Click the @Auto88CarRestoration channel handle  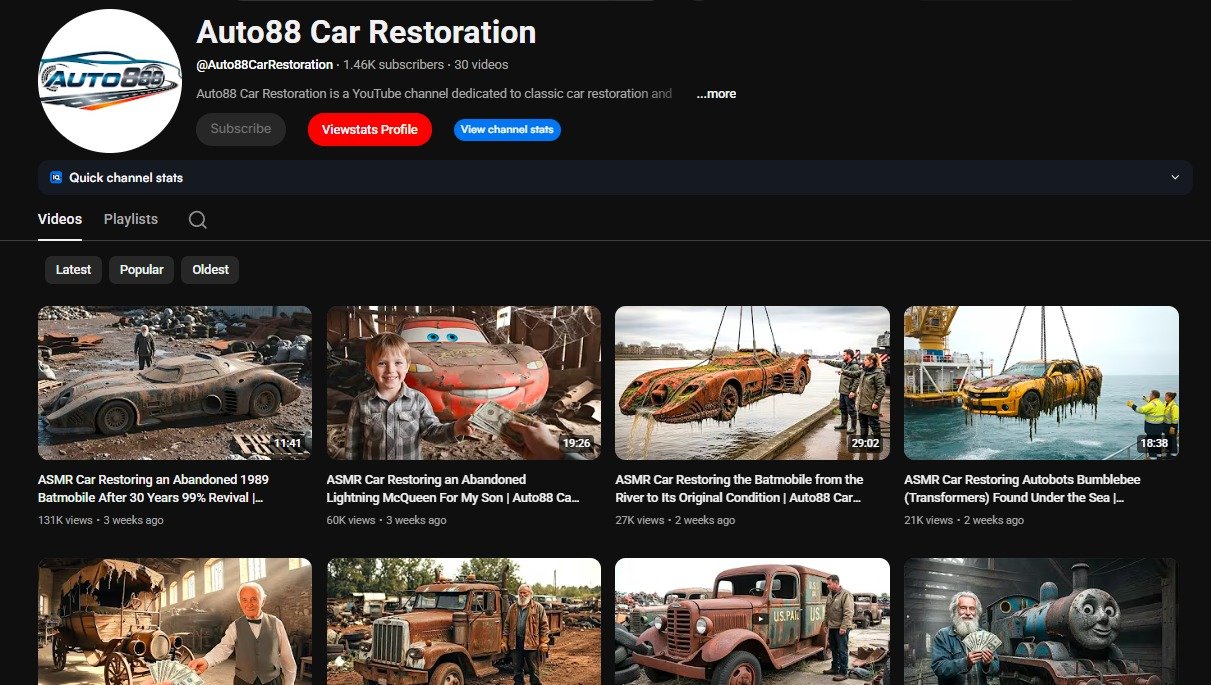coord(265,65)
